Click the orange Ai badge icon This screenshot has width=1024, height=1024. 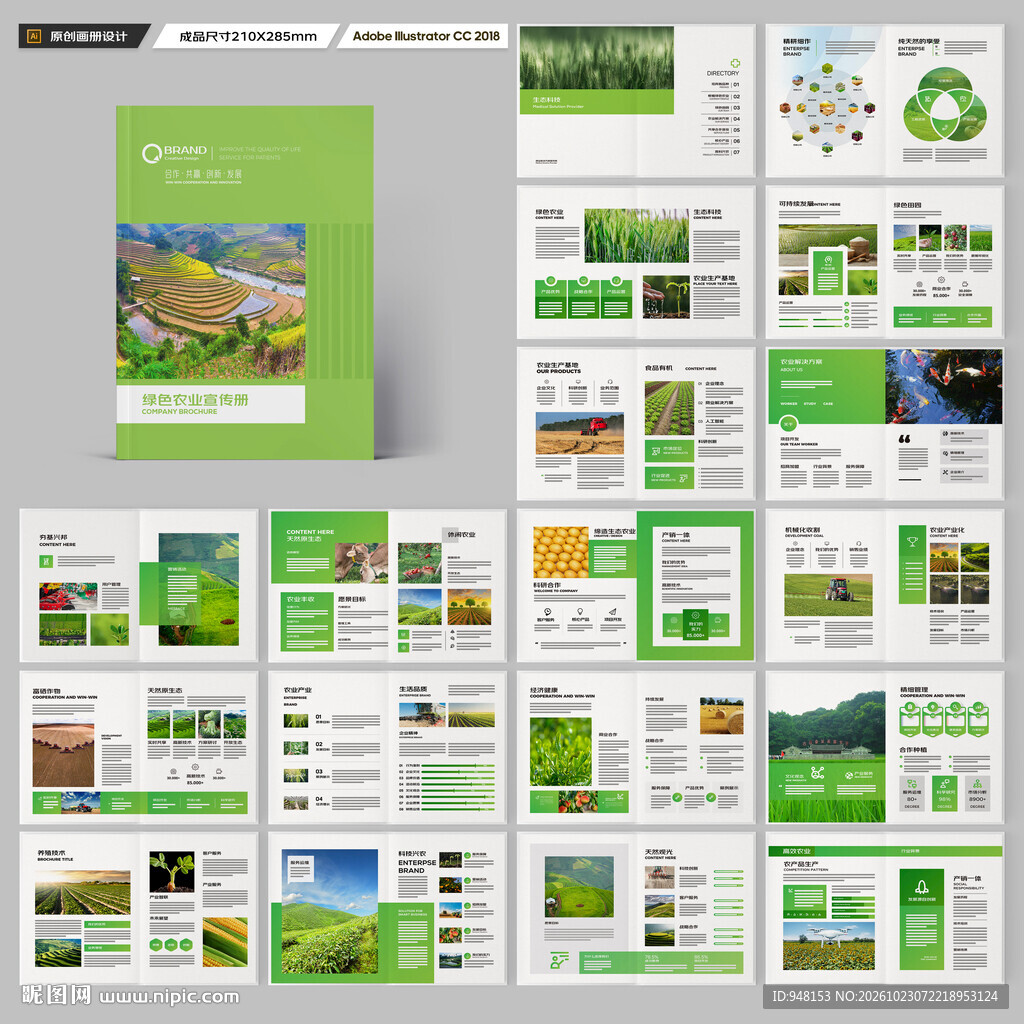pos(34,36)
